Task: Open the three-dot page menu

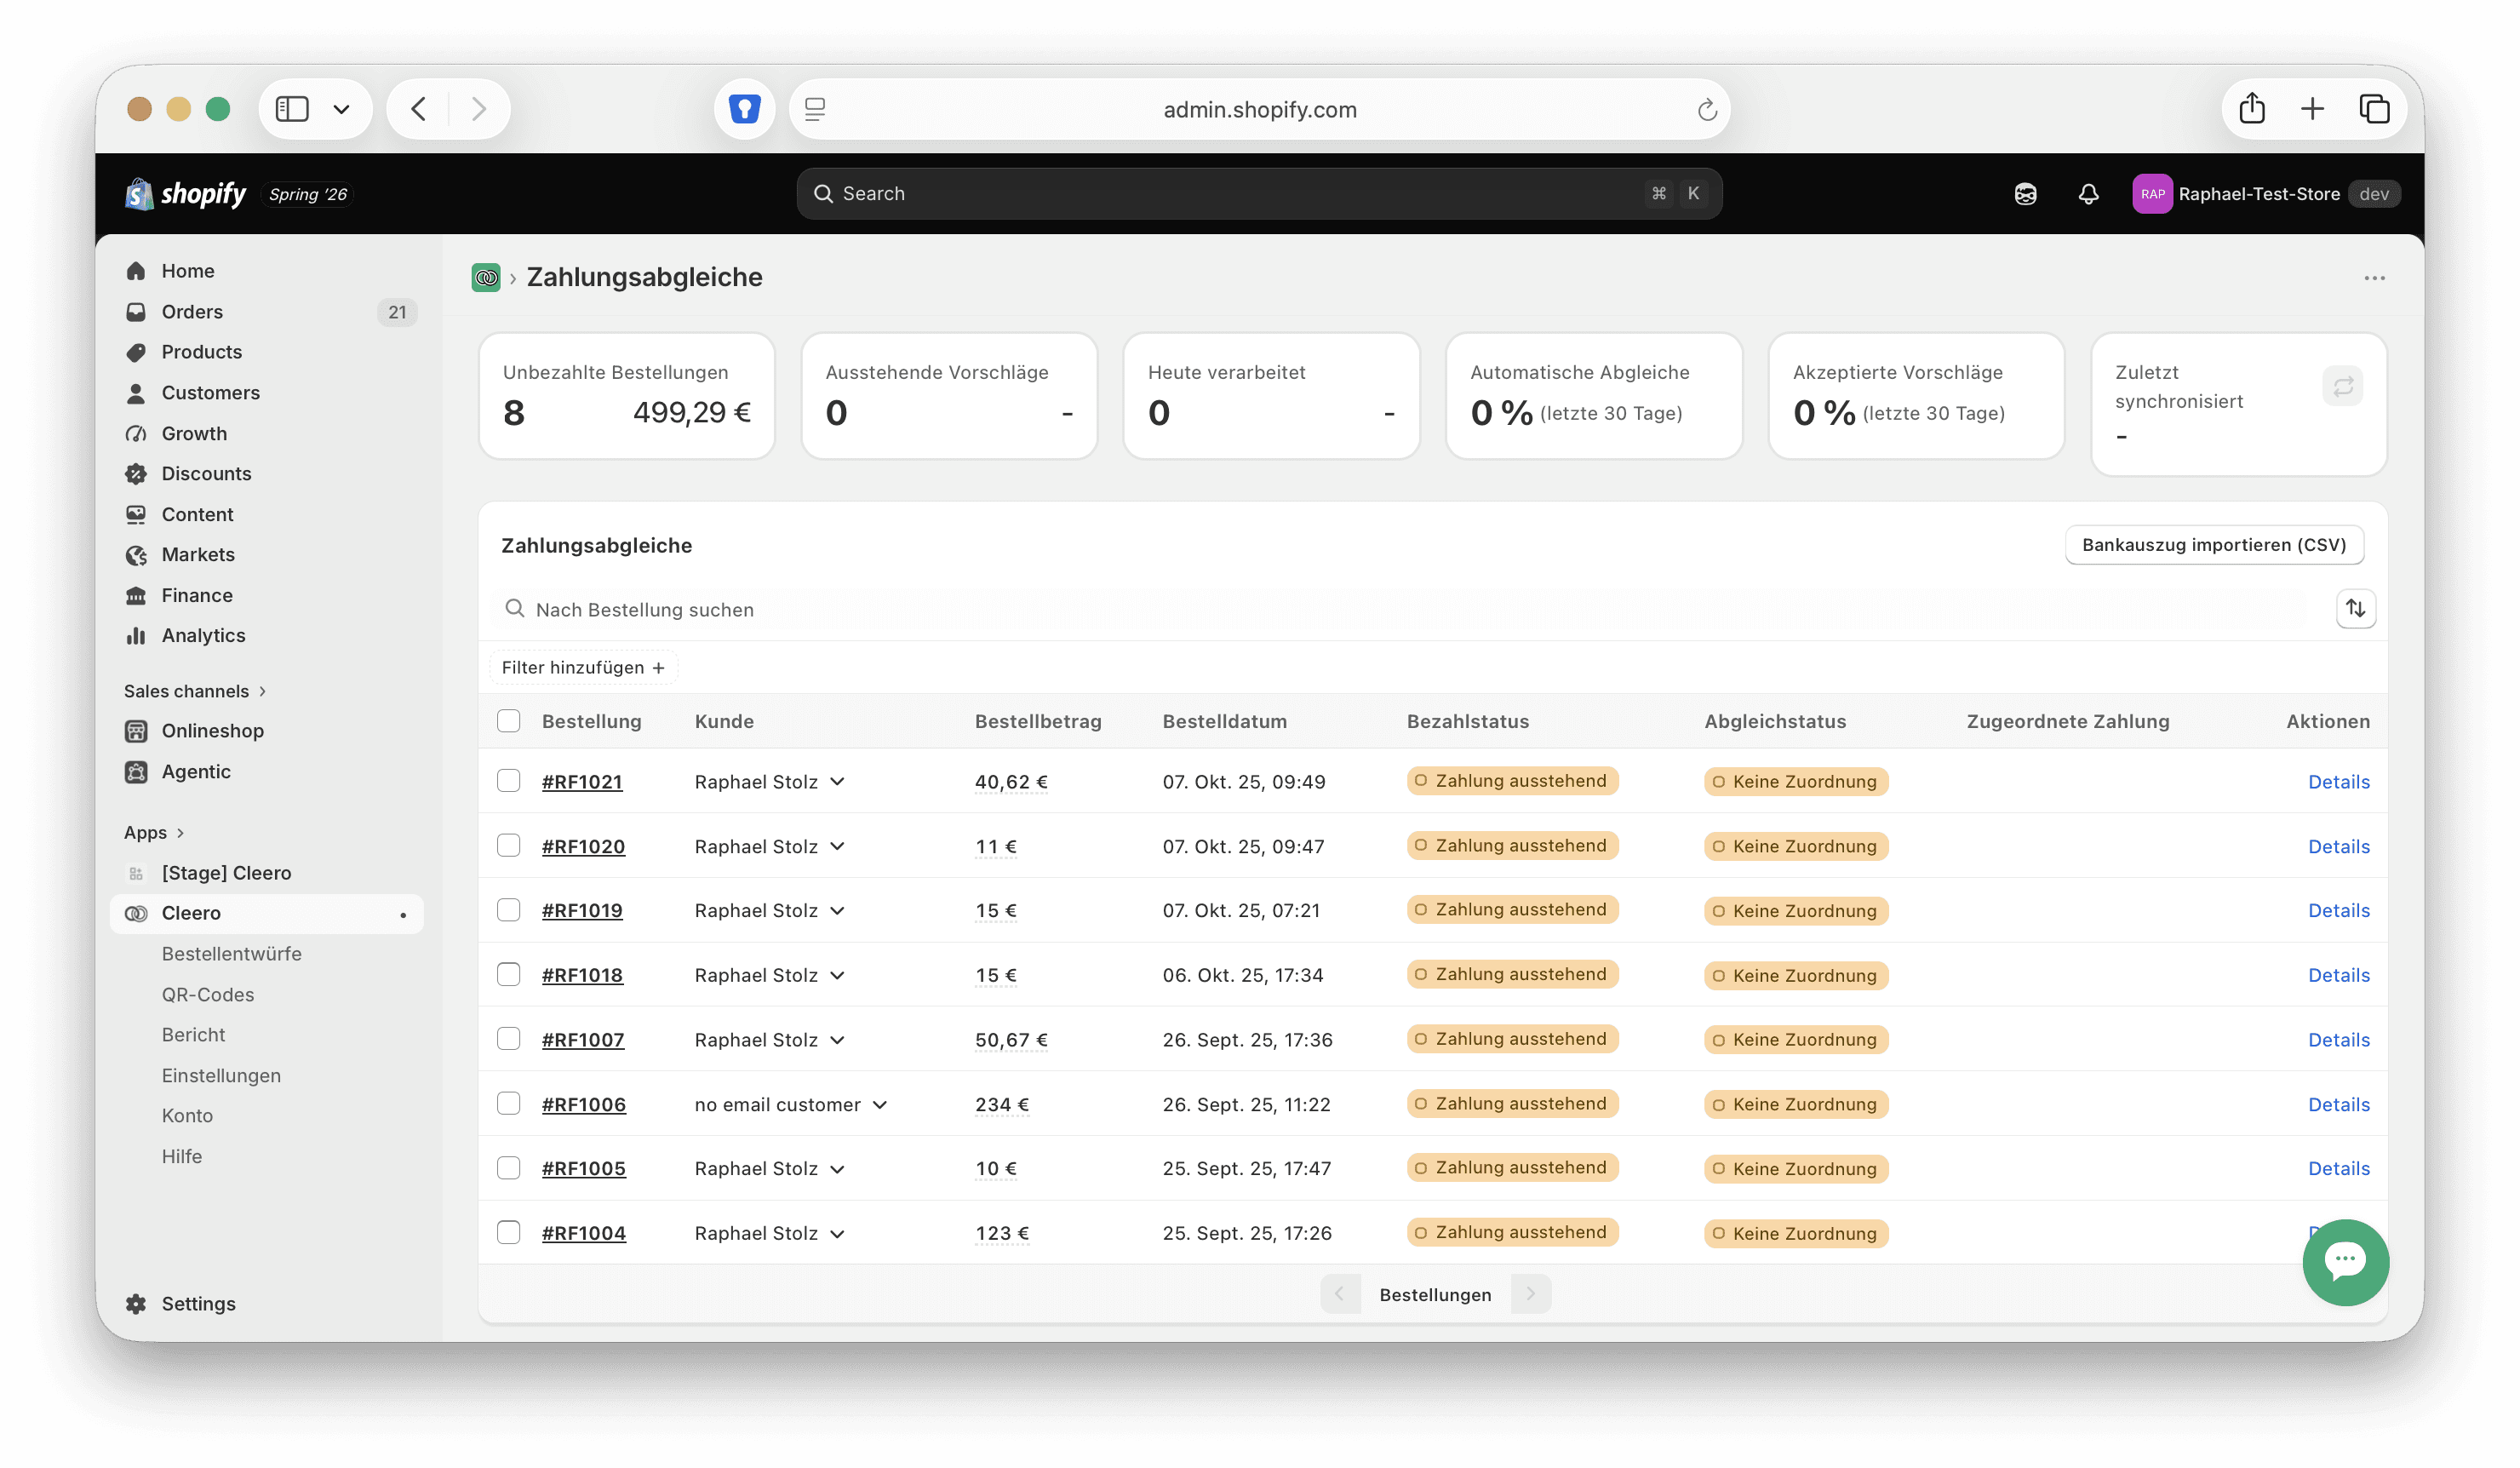Action: 2374,277
